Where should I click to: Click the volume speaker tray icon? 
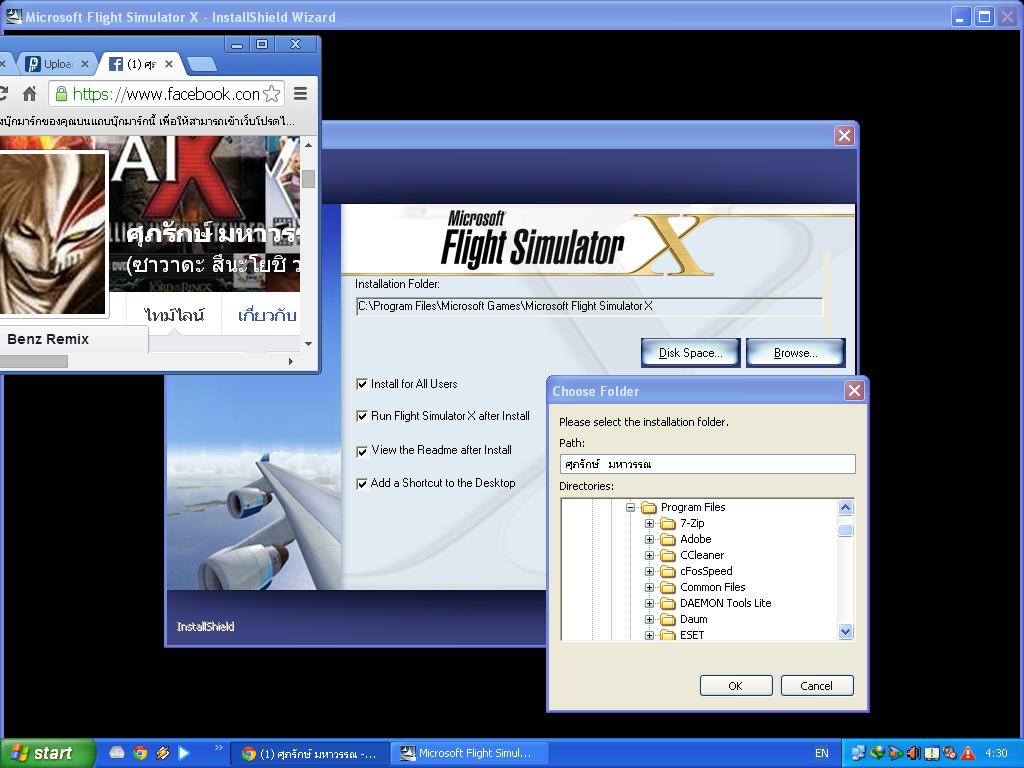[x=913, y=753]
